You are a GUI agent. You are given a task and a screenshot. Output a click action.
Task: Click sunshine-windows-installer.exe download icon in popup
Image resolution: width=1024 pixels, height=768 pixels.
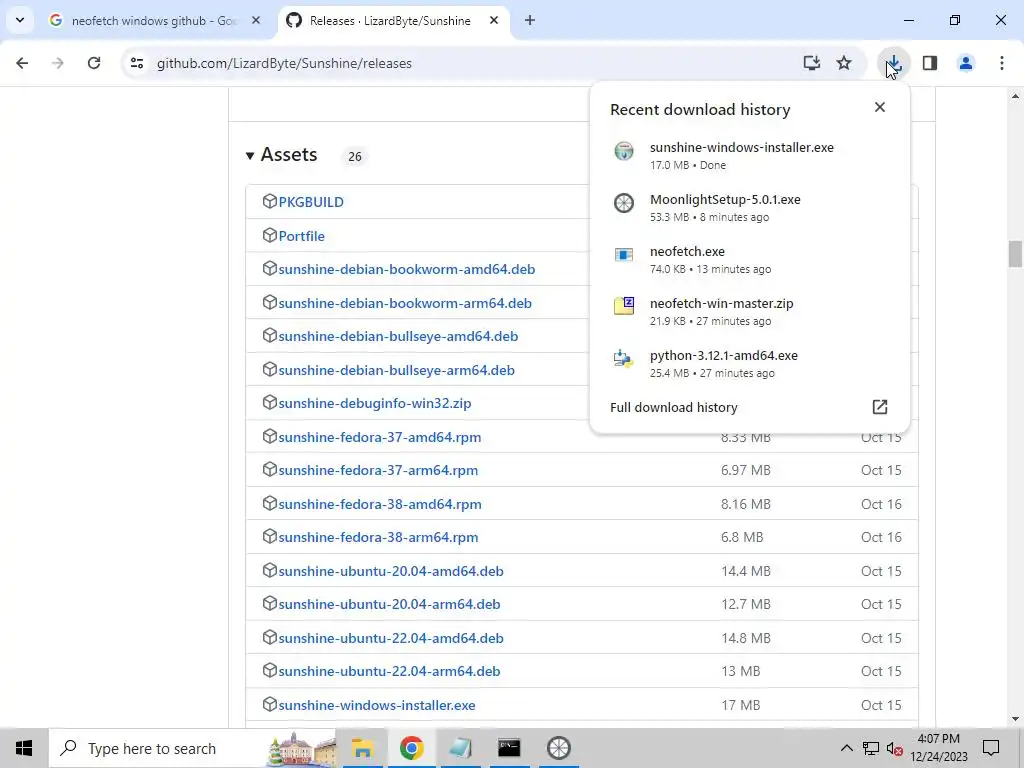(624, 151)
